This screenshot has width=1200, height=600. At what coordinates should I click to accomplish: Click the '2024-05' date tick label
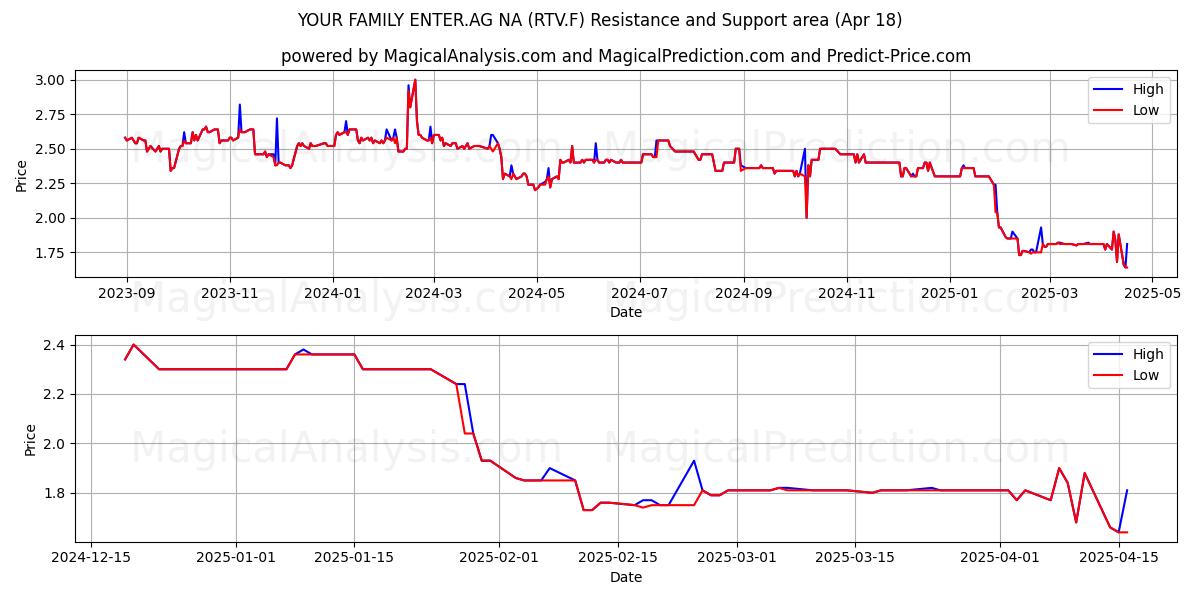(x=537, y=295)
